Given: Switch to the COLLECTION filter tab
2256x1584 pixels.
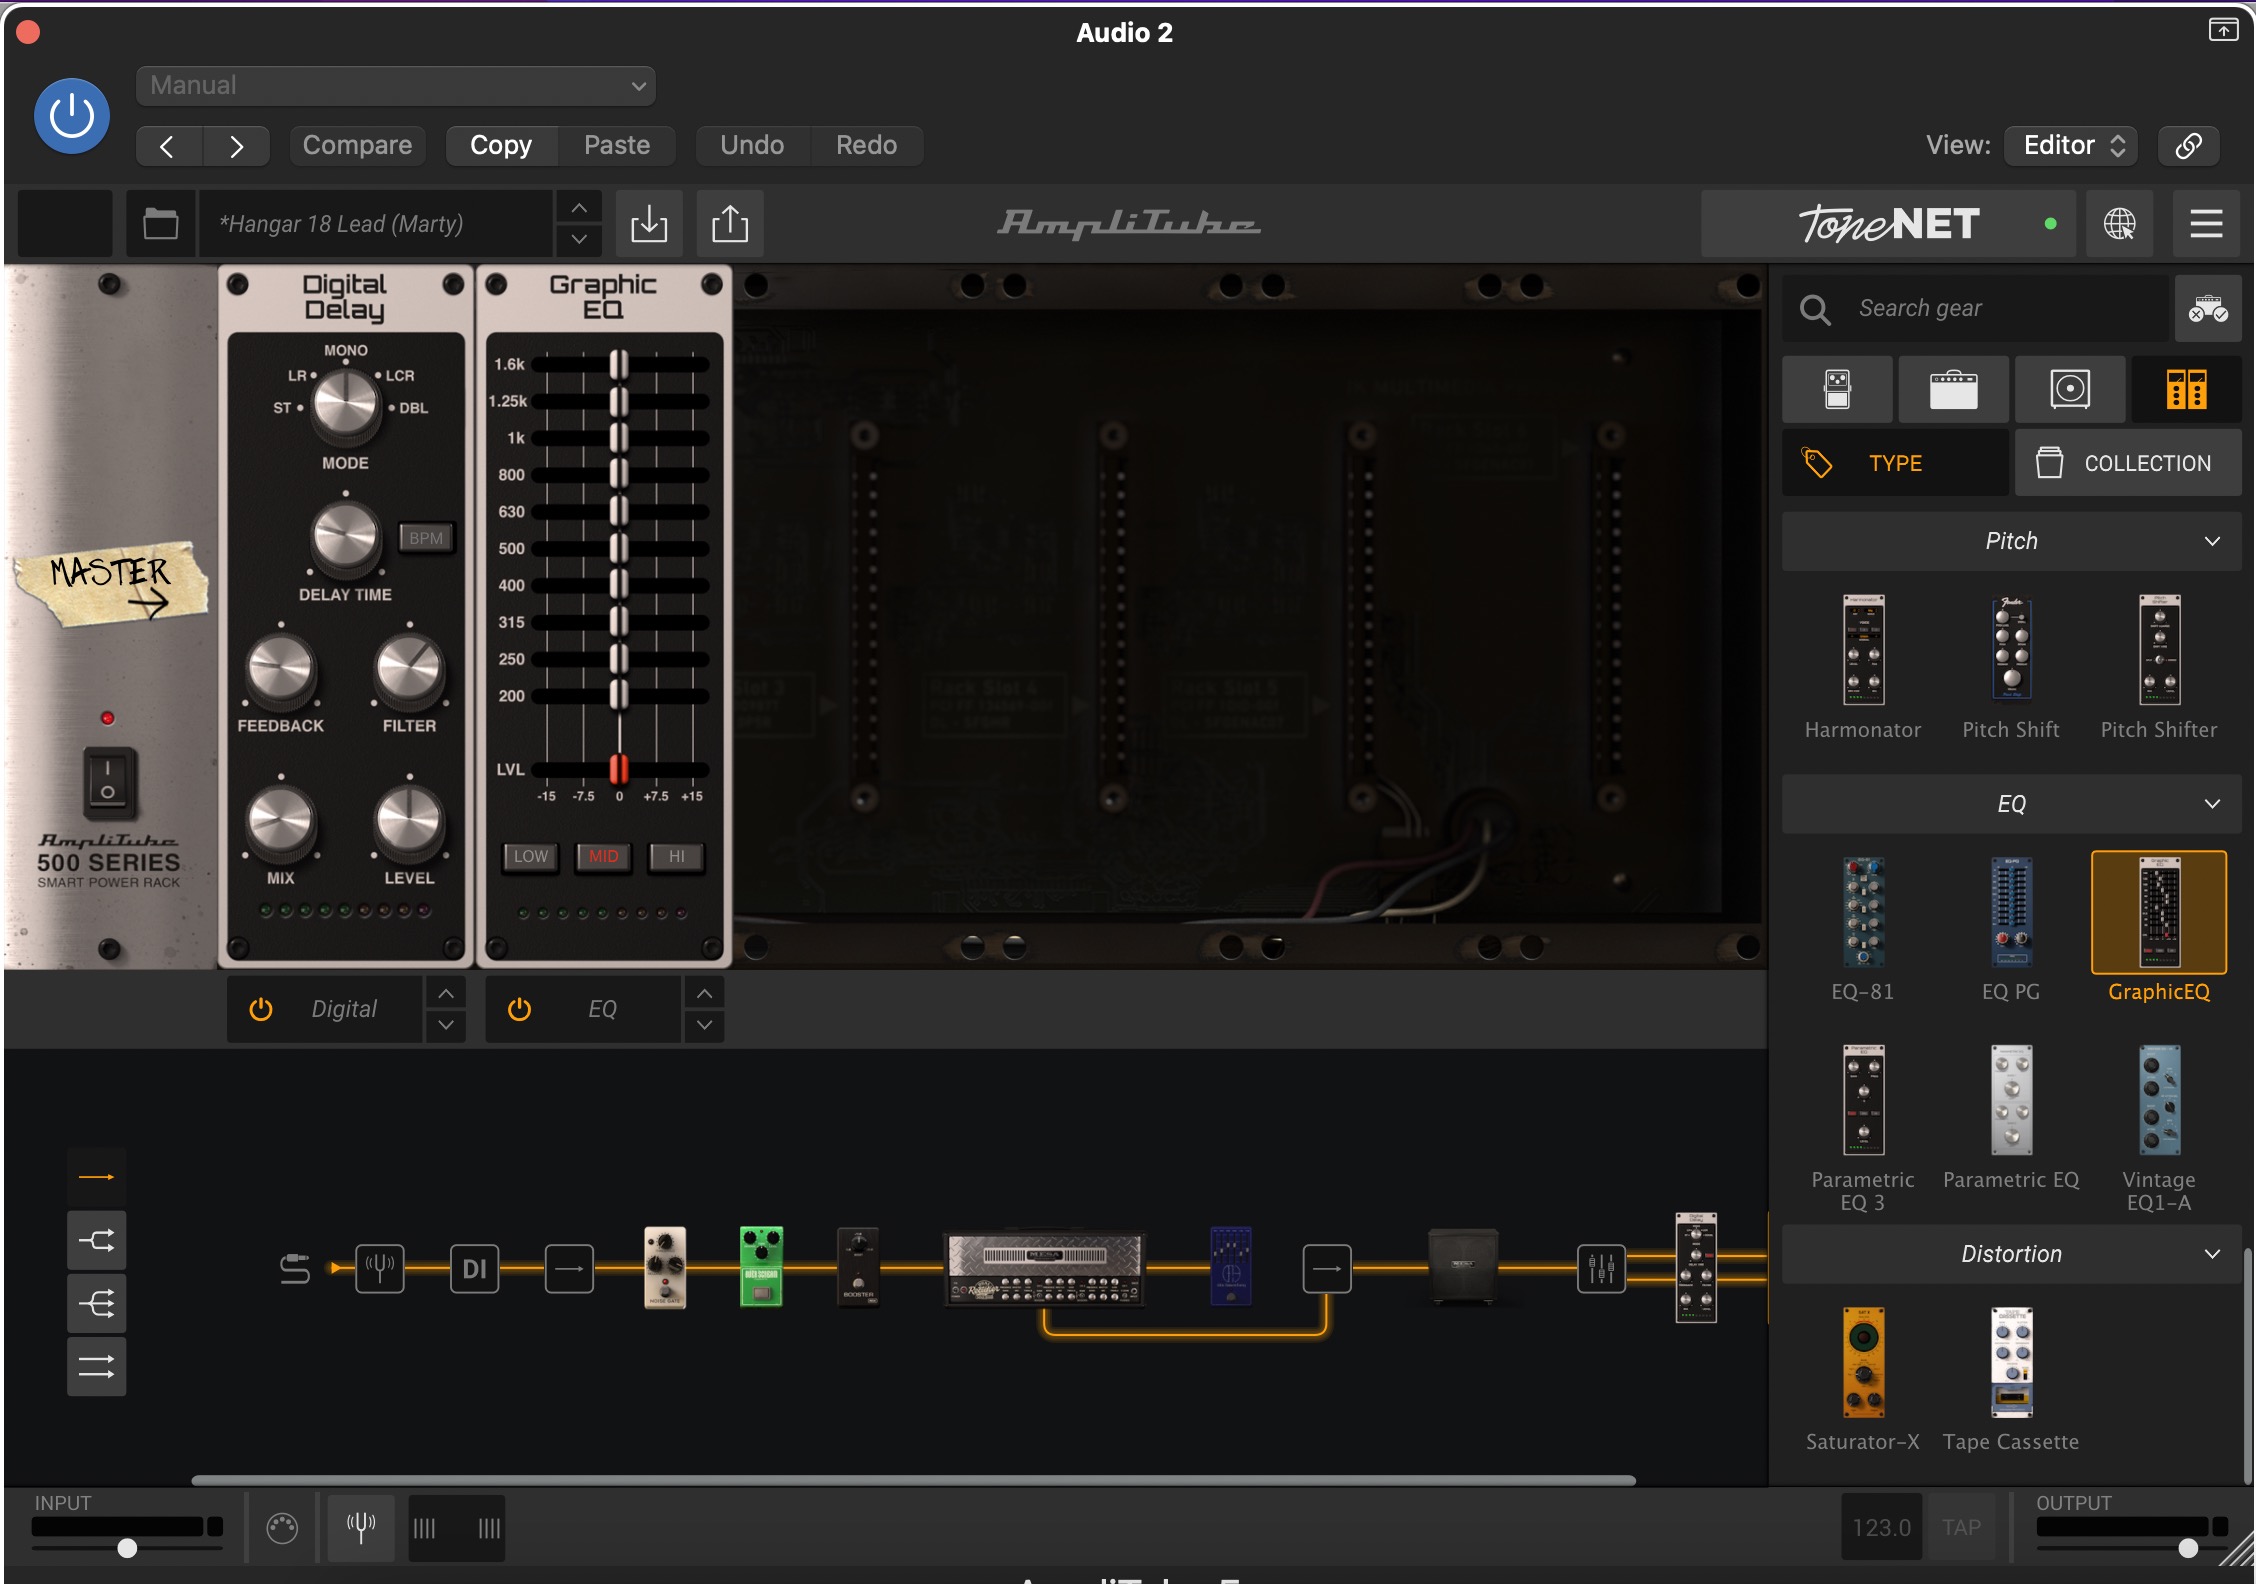Looking at the screenshot, I should 2128,463.
